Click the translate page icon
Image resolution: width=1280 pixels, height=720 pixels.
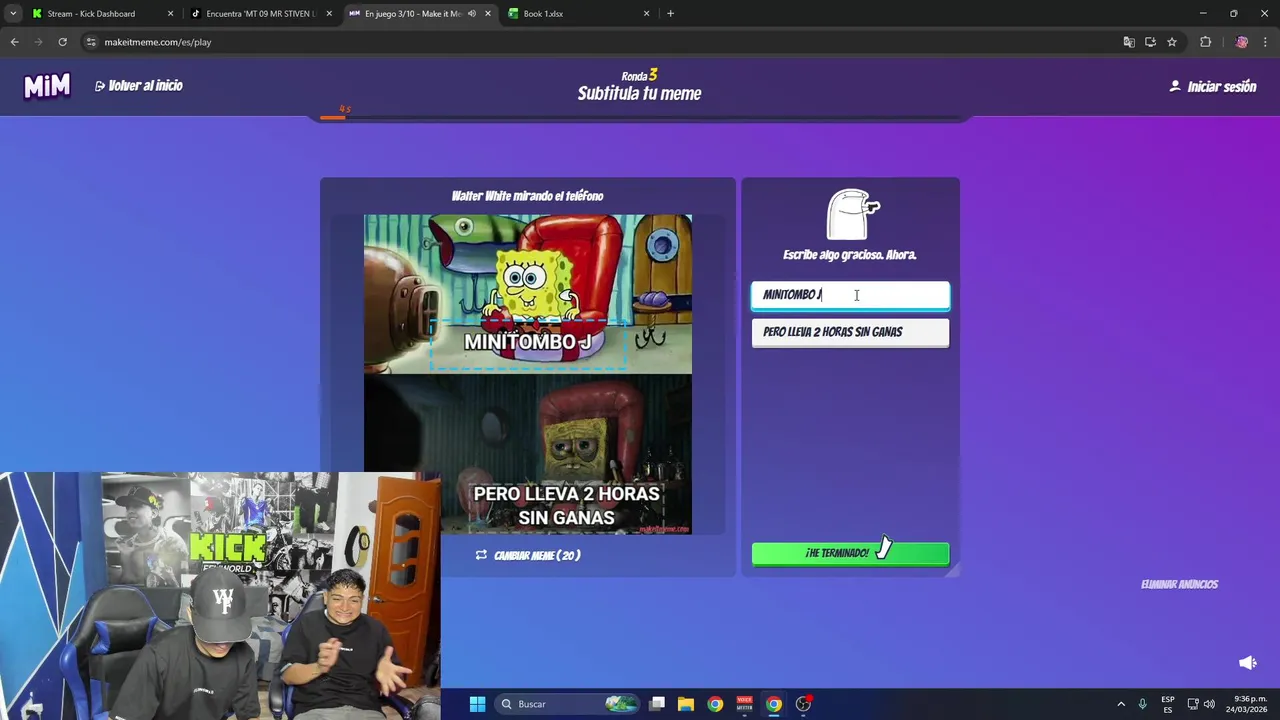coord(1129,42)
